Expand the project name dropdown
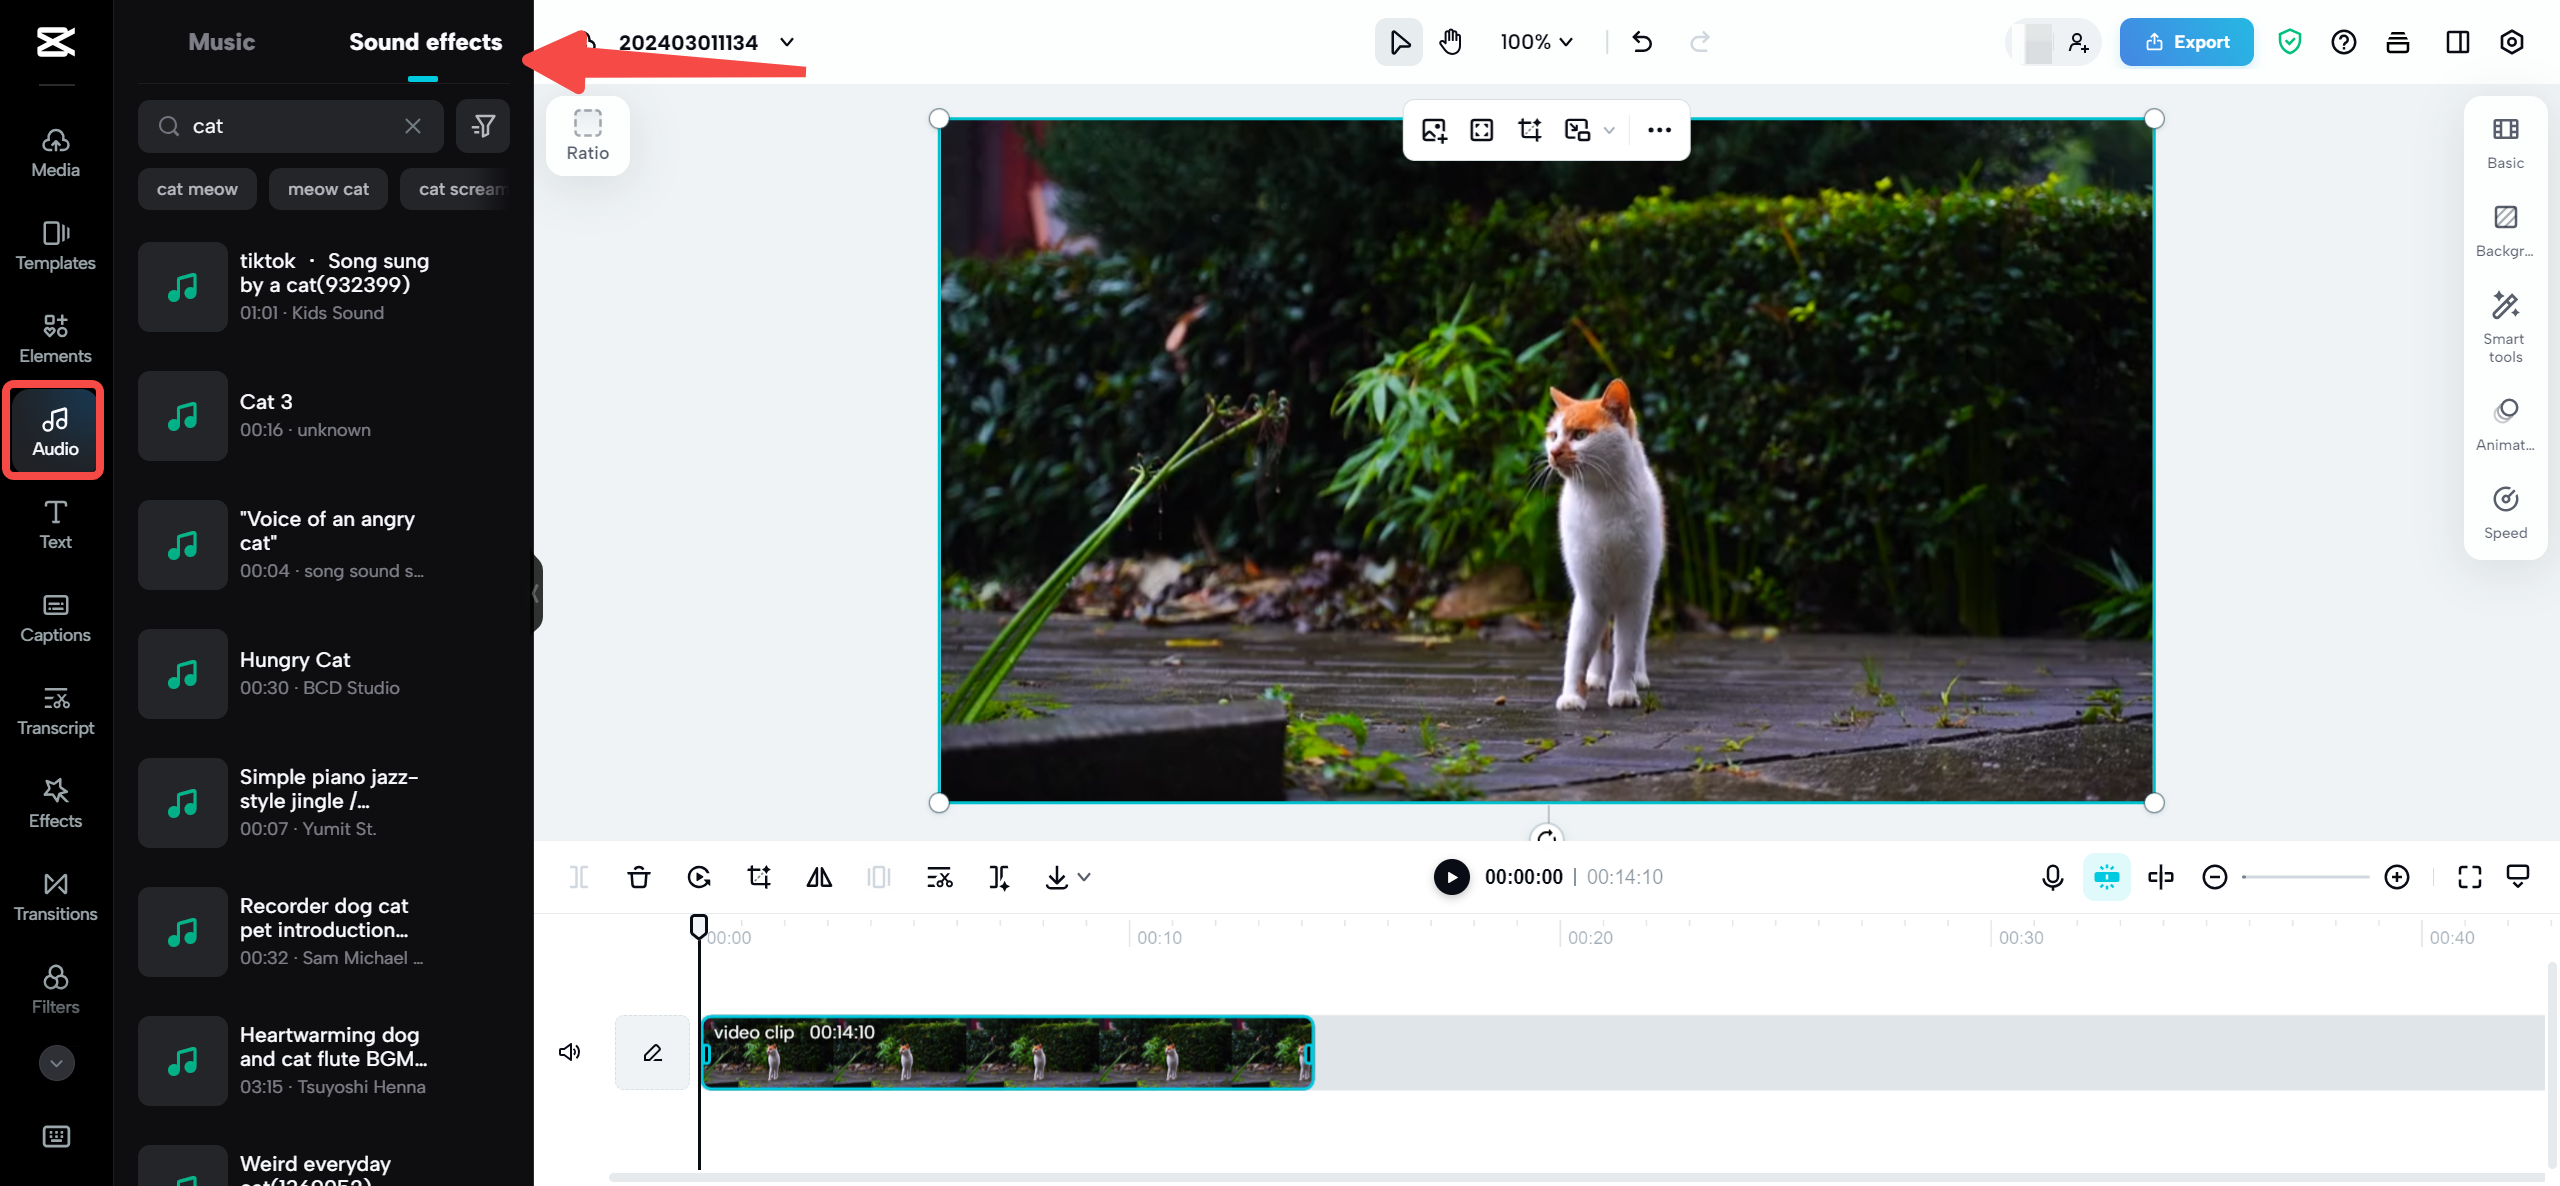2560x1186 pixels. (787, 42)
